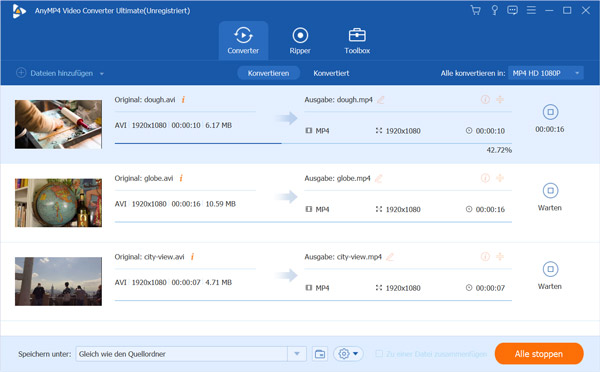
Task: Click the Ausgabe: globe.mp4 label
Action: pyautogui.click(x=337, y=178)
